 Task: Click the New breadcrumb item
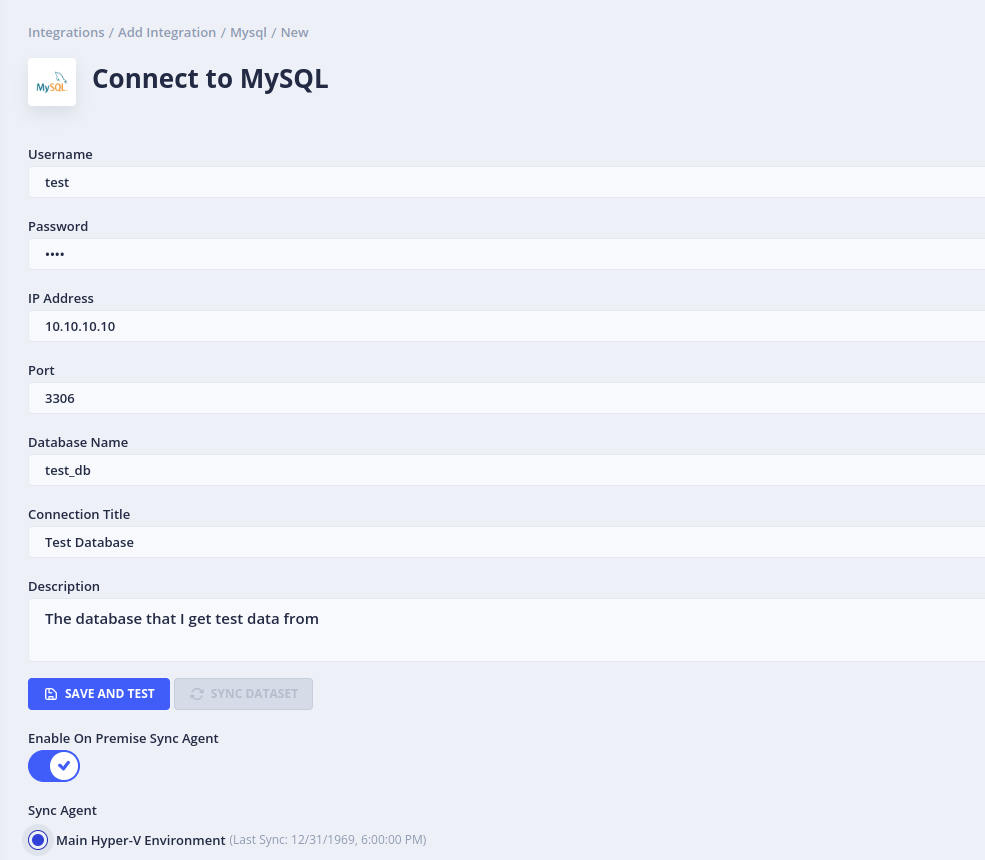click(x=295, y=33)
